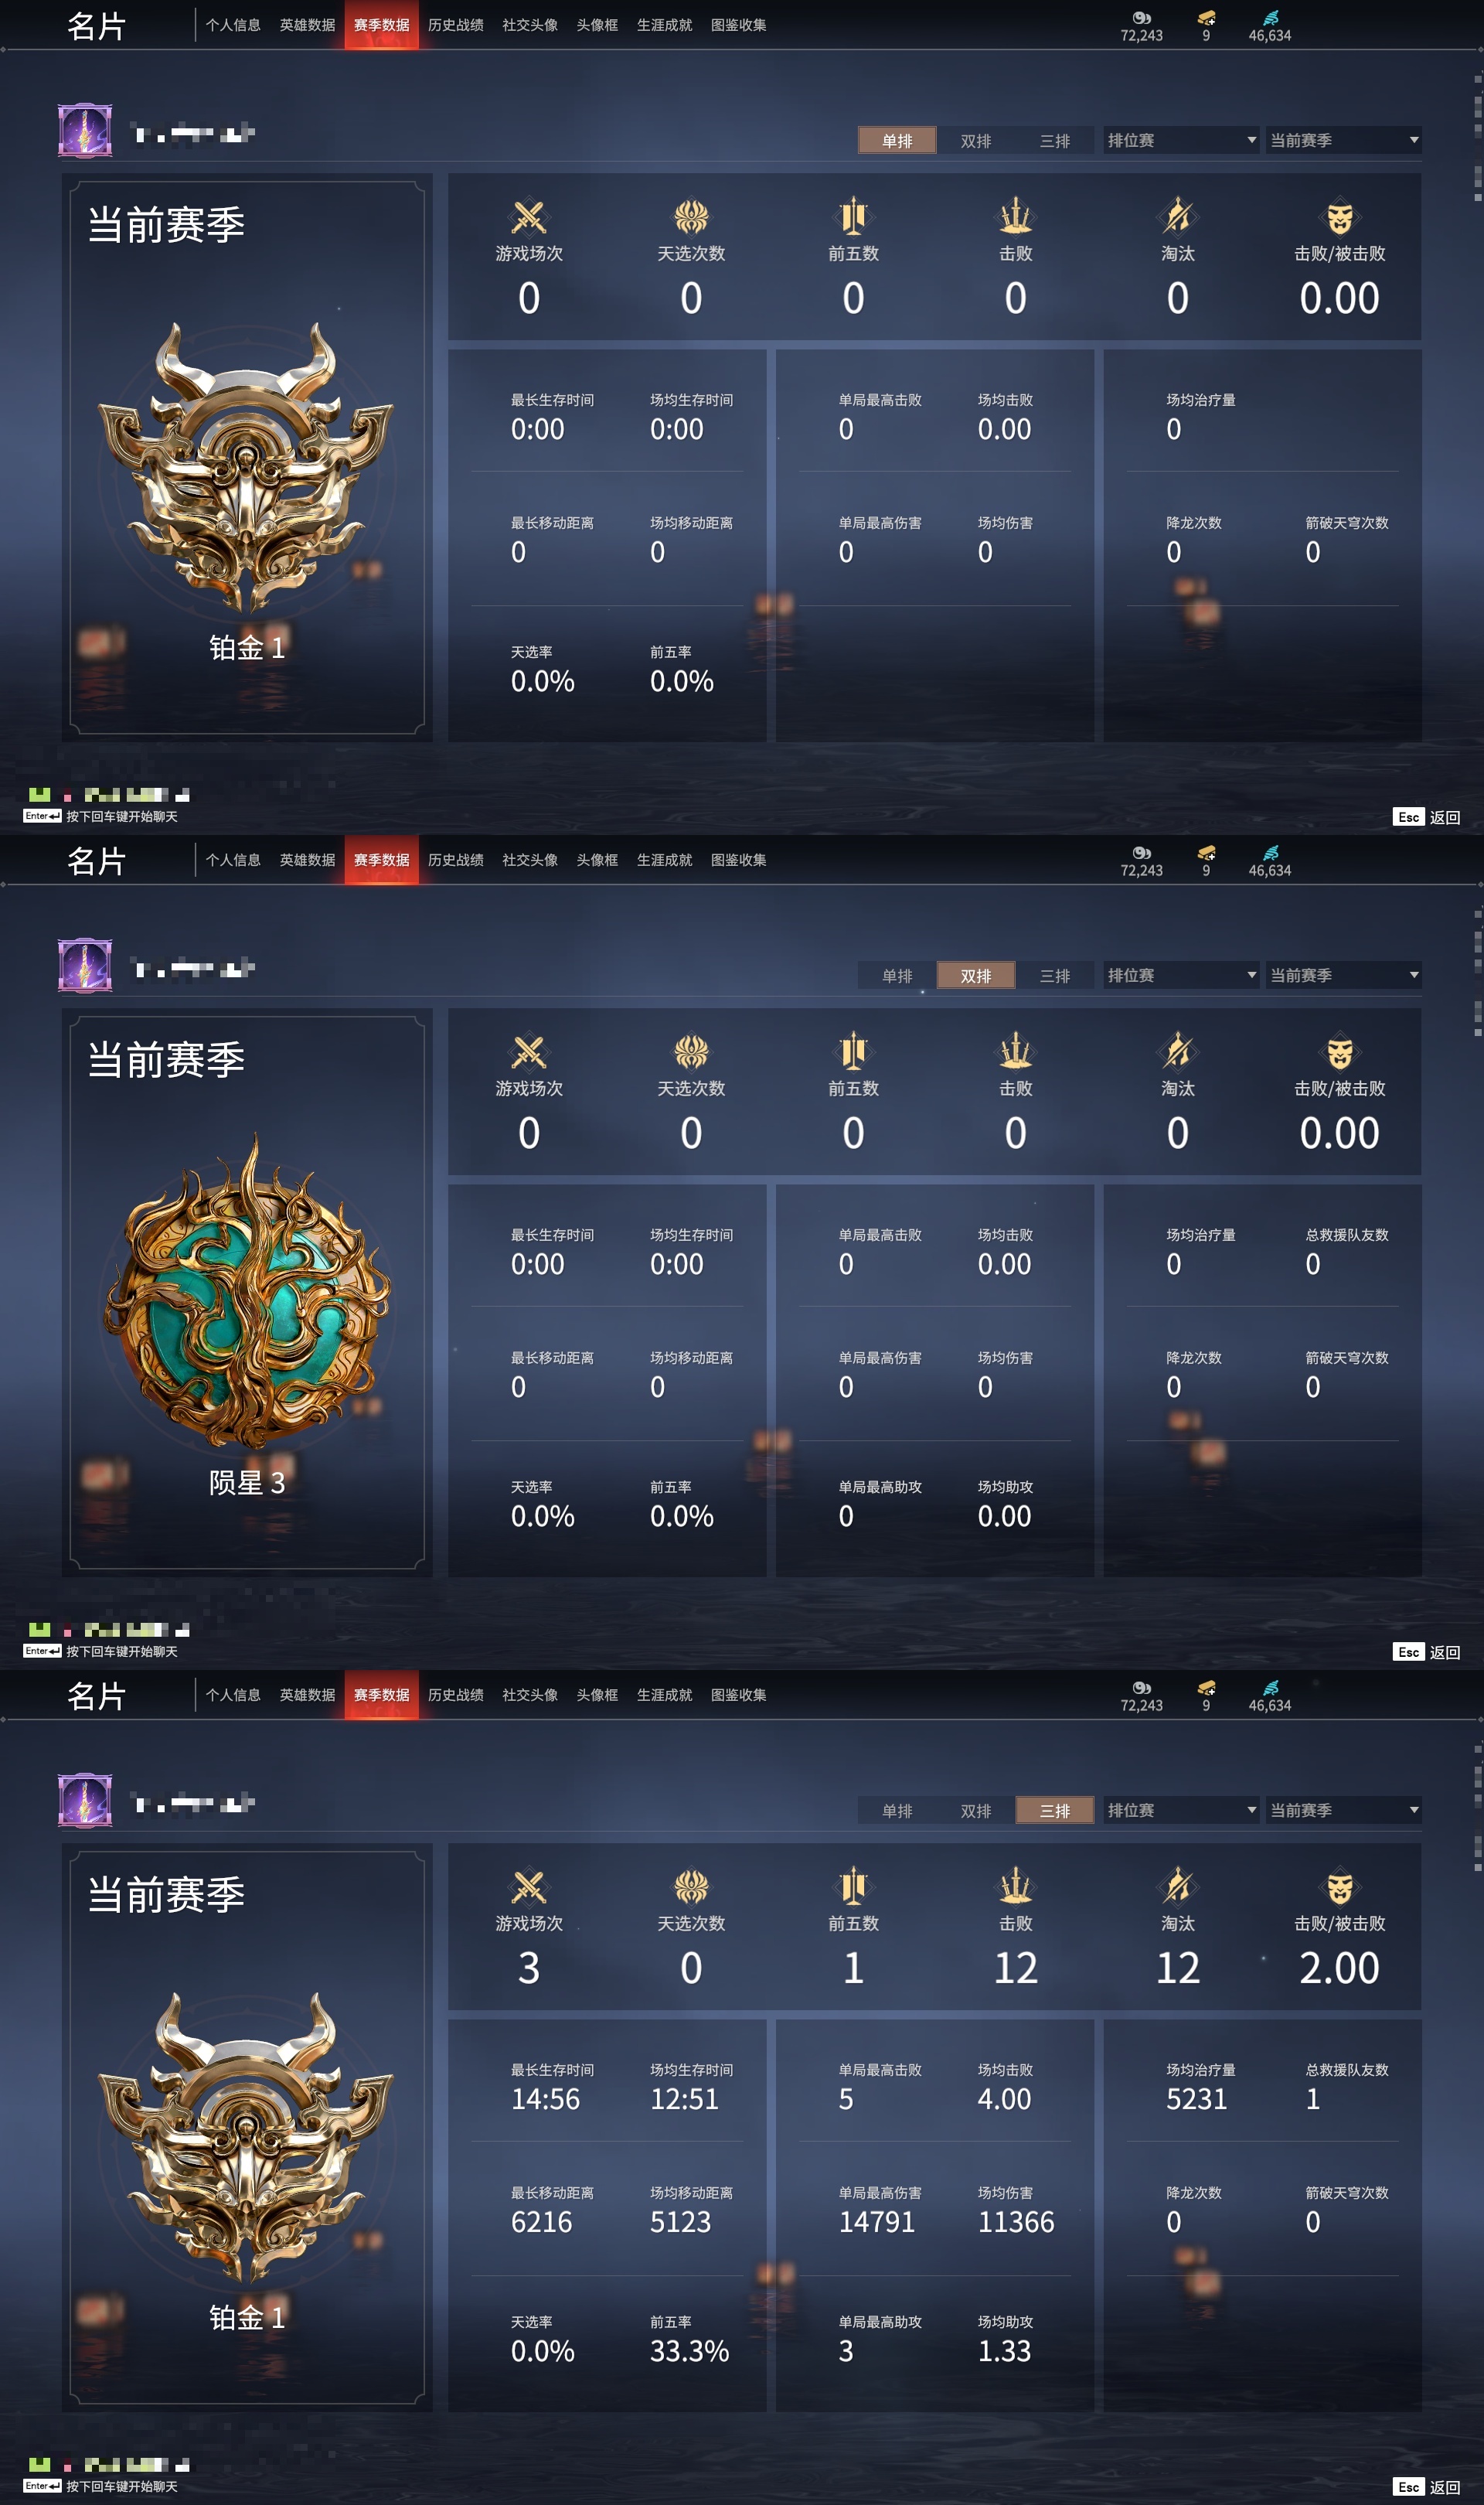Image resolution: width=1484 pixels, height=2505 pixels.
Task: Click the 击败/被击败 mask icon showing 2.00
Action: 1339,1887
